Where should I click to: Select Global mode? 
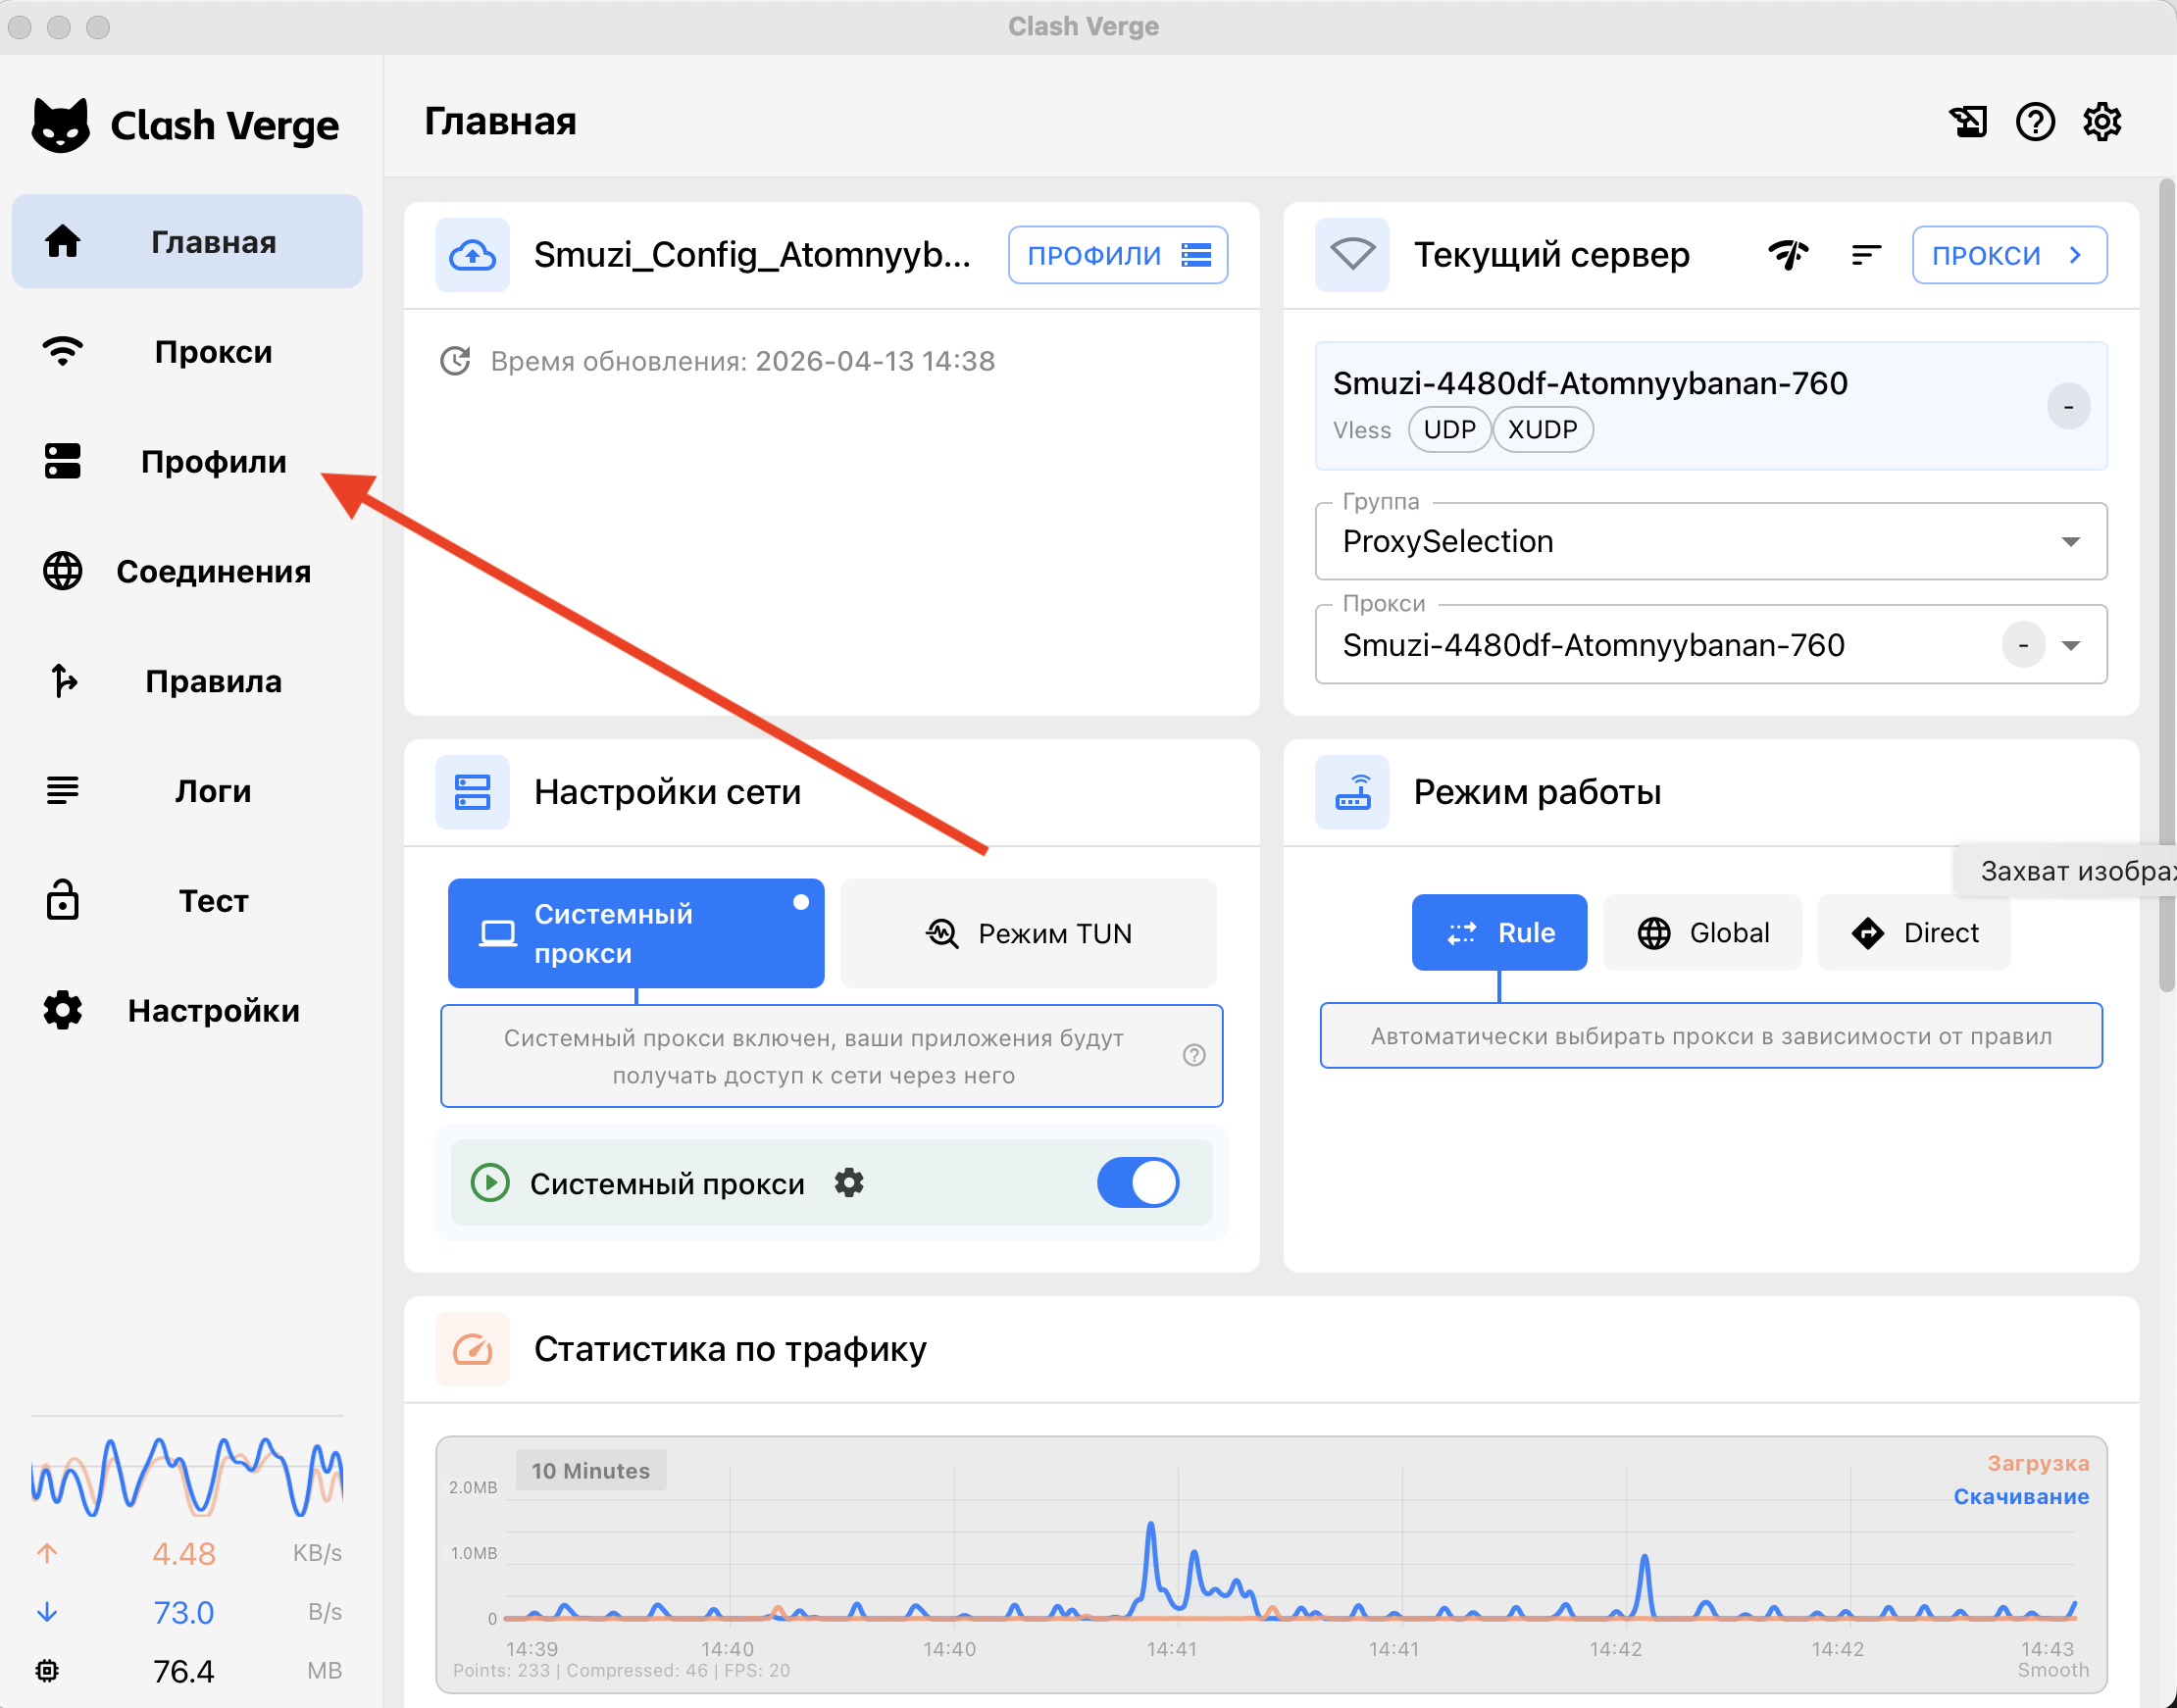pos(1702,932)
